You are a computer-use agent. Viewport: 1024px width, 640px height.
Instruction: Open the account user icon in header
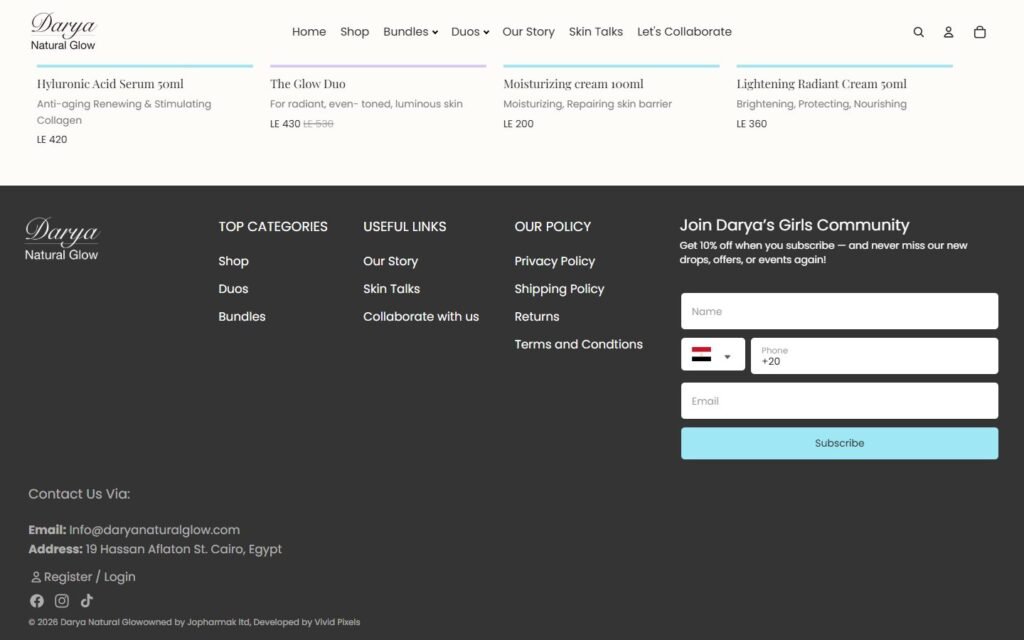pyautogui.click(x=948, y=32)
